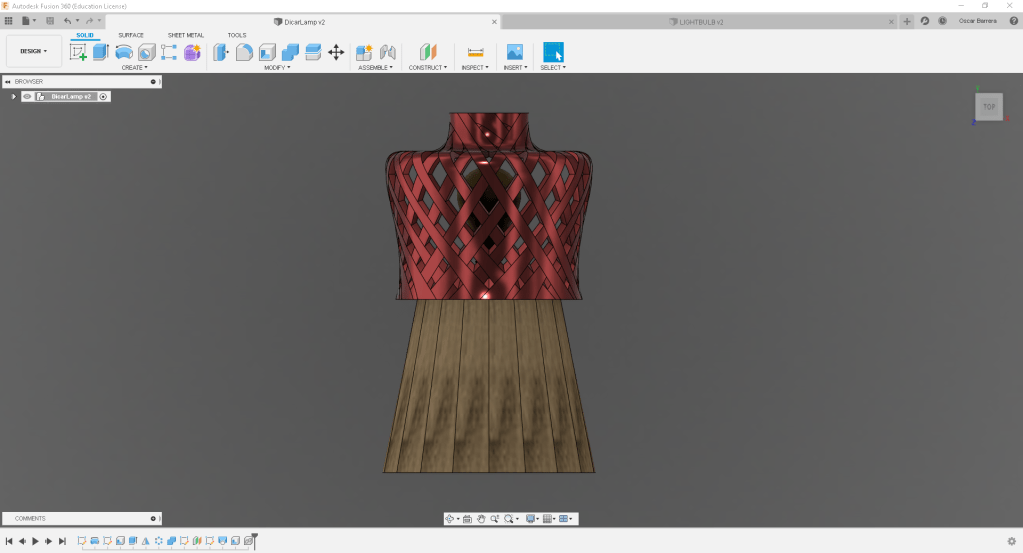Expand the DicarLamp v2 browser tree
Viewport: 1023px width, 553px height.
pyautogui.click(x=13, y=97)
